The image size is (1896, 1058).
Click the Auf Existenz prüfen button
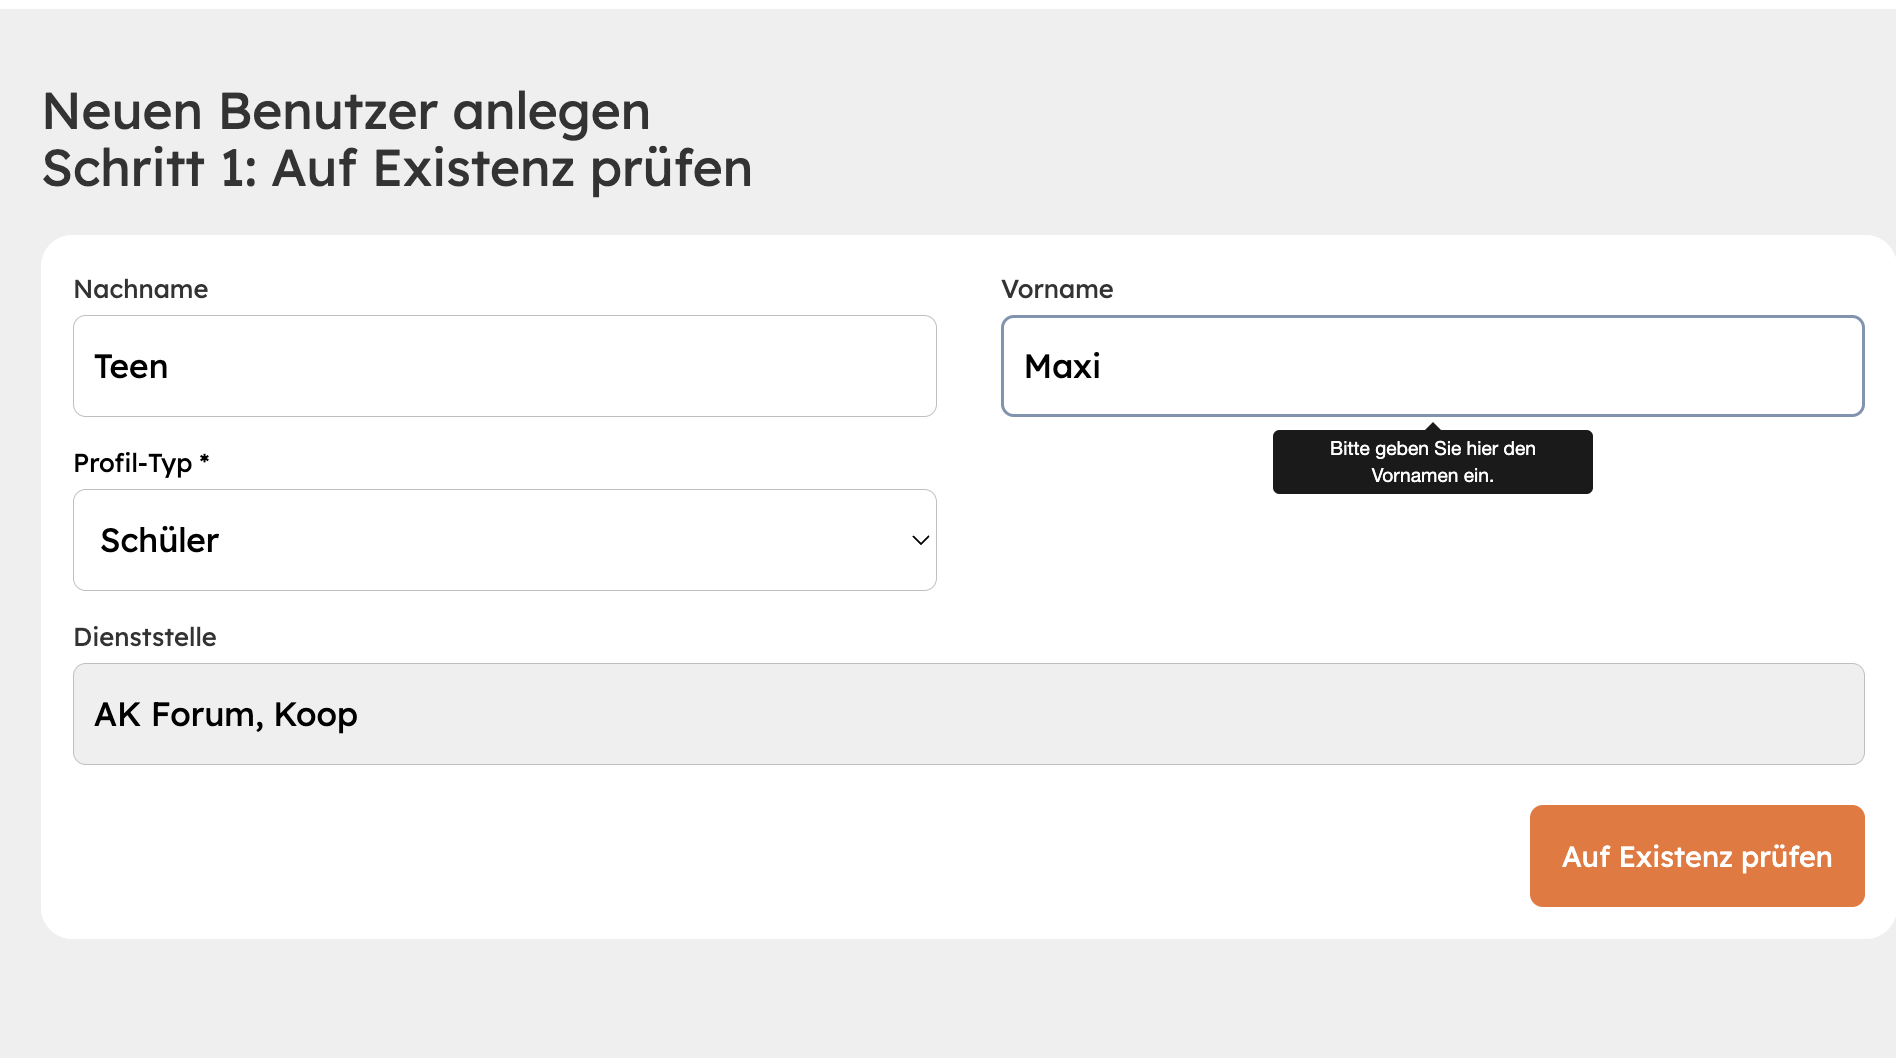(x=1695, y=856)
